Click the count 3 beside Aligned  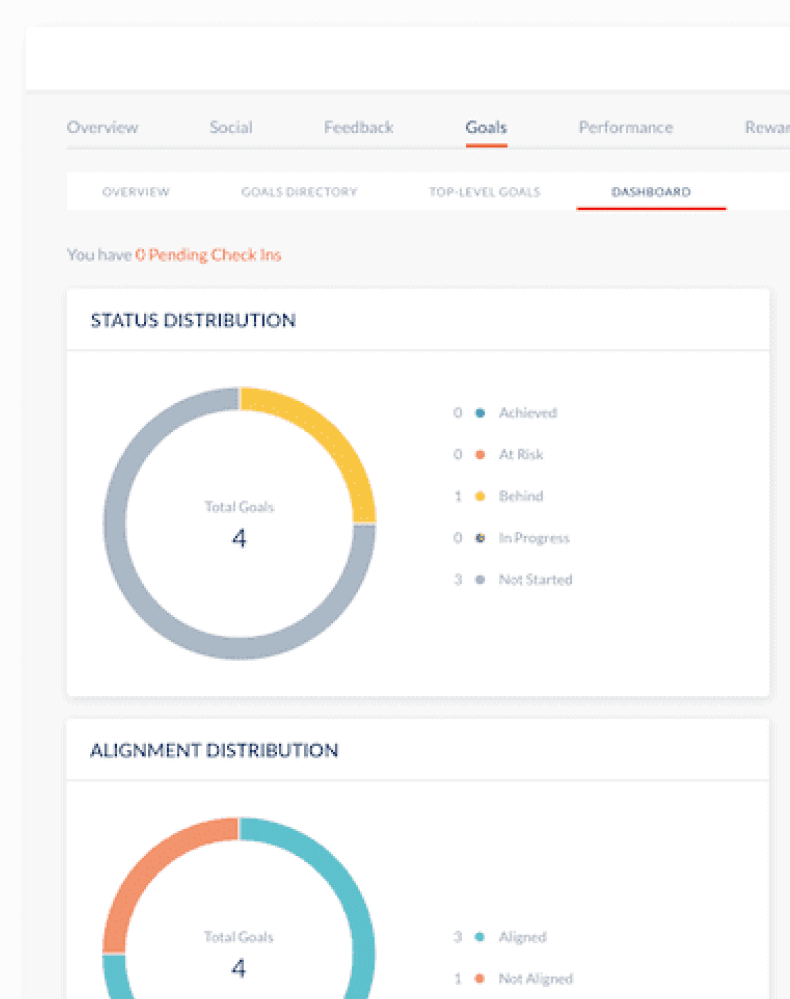click(x=458, y=937)
